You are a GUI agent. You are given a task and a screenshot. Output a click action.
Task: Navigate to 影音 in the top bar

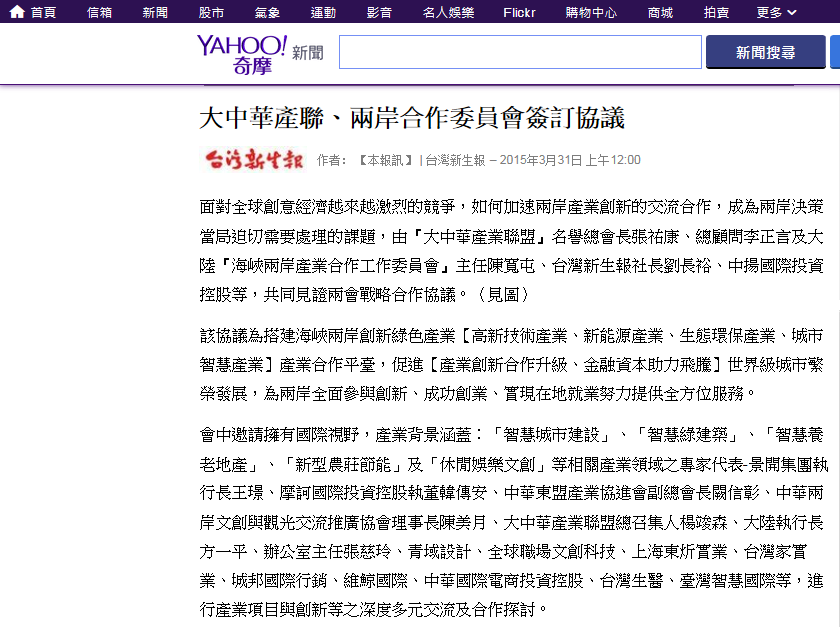pyautogui.click(x=379, y=12)
